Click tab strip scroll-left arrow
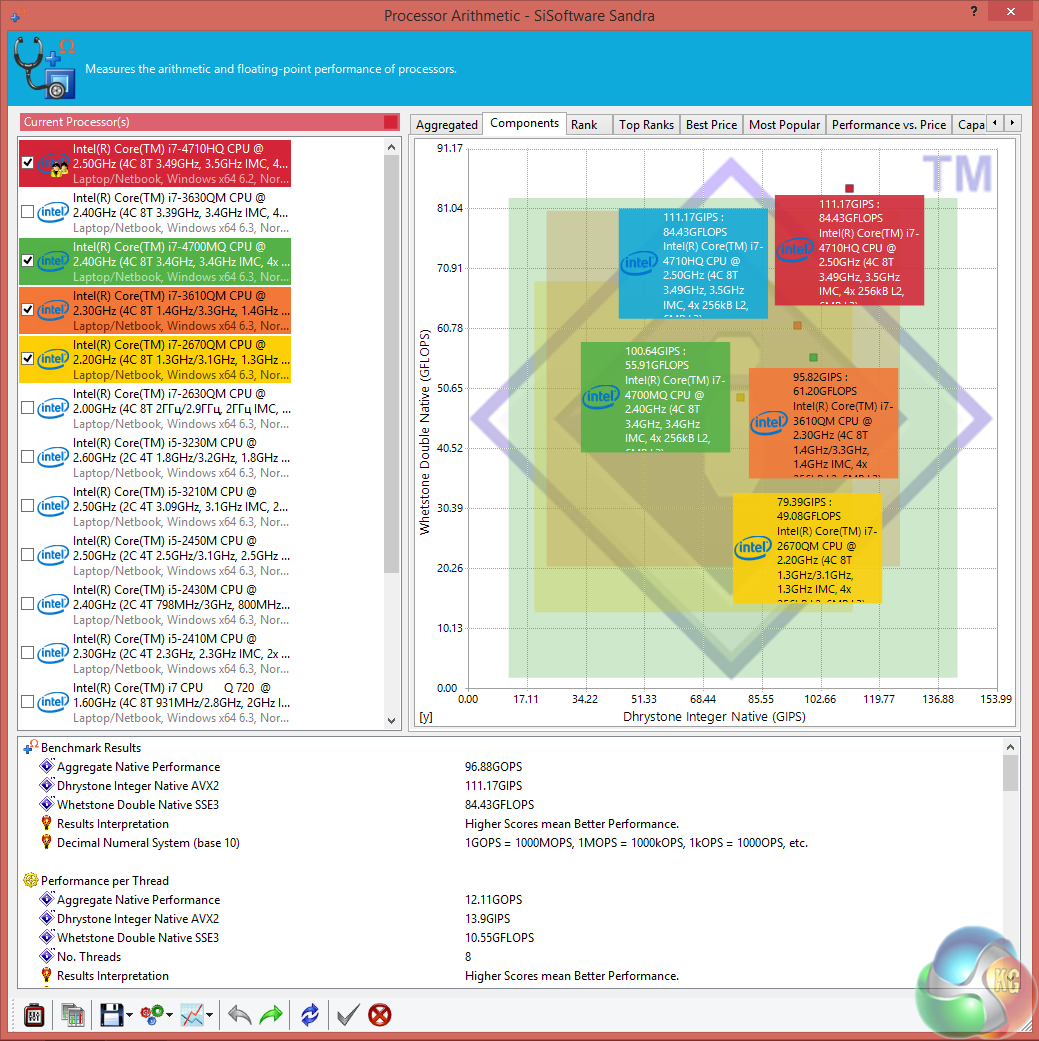This screenshot has width=1039, height=1041. coord(995,123)
